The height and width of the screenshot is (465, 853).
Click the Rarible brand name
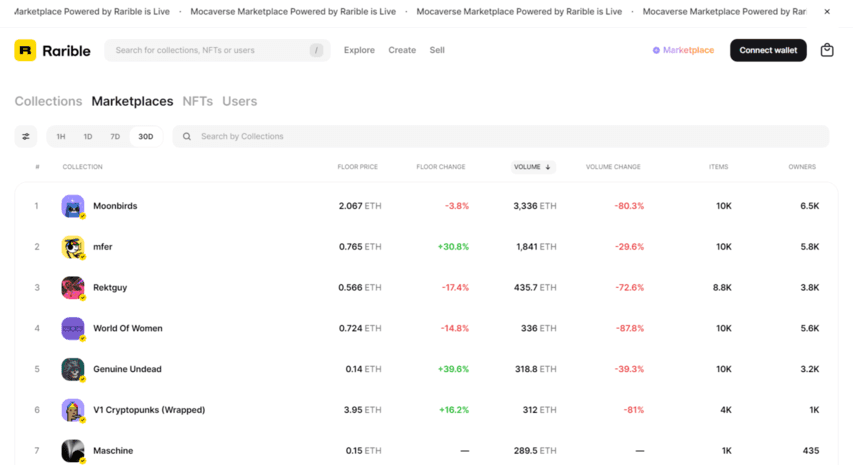coord(66,51)
